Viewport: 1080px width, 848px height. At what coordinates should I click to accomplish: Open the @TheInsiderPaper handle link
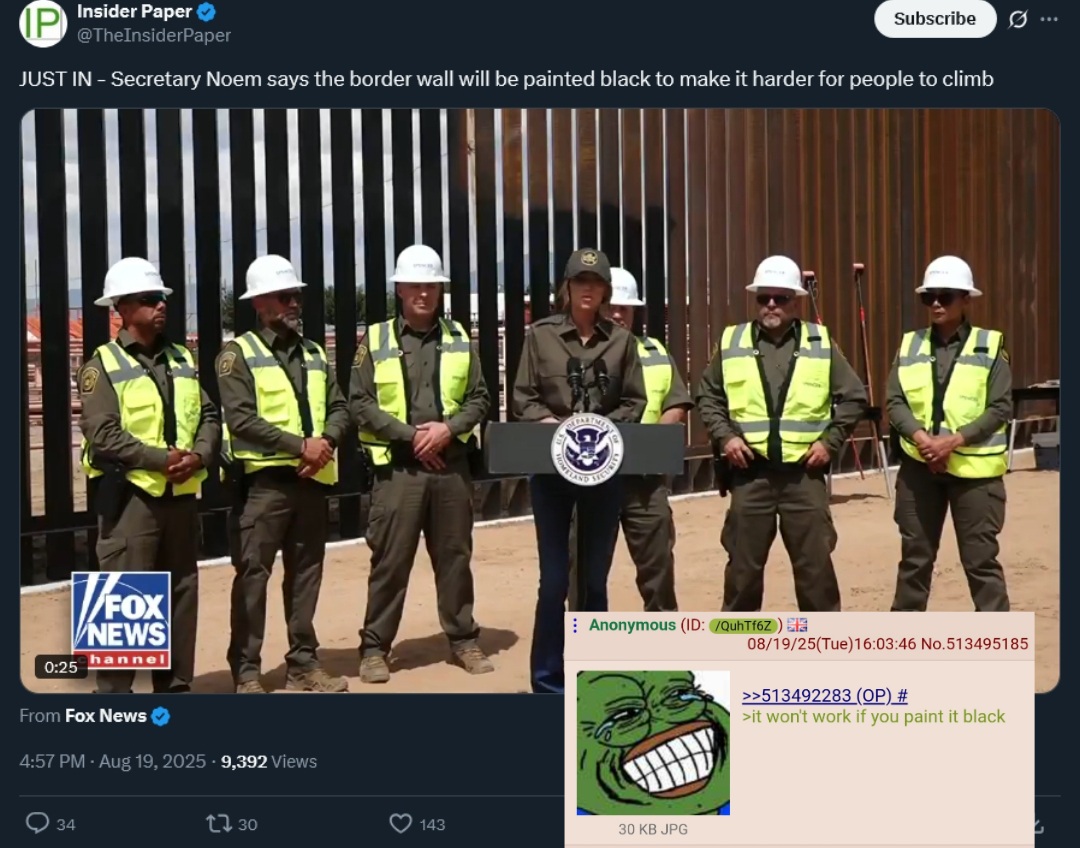(154, 35)
